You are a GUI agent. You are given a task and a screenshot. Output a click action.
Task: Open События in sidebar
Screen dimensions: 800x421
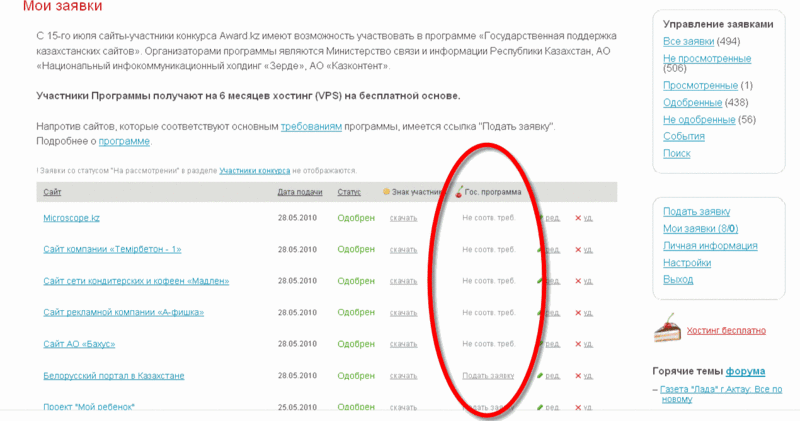[x=684, y=136]
